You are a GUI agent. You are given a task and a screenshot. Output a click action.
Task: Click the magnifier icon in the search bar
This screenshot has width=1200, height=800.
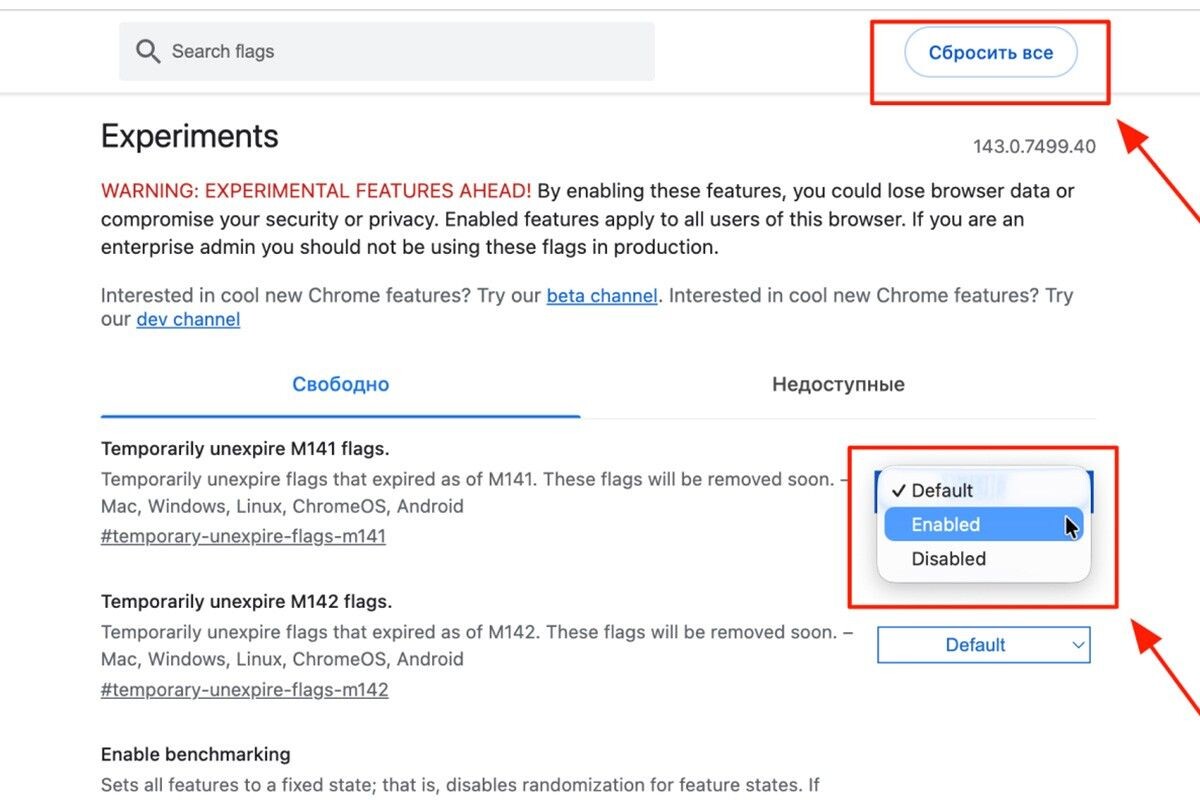pos(148,52)
